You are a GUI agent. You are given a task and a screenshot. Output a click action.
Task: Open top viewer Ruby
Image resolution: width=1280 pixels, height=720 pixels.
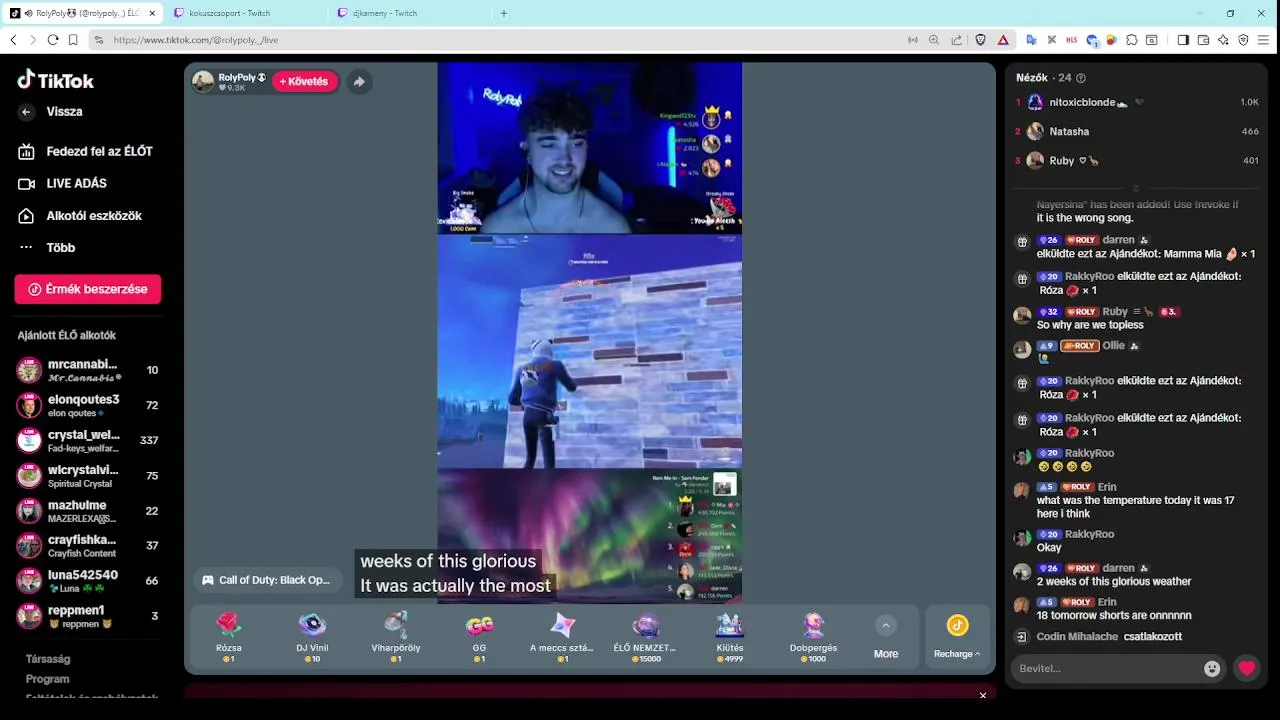[x=1137, y=160]
